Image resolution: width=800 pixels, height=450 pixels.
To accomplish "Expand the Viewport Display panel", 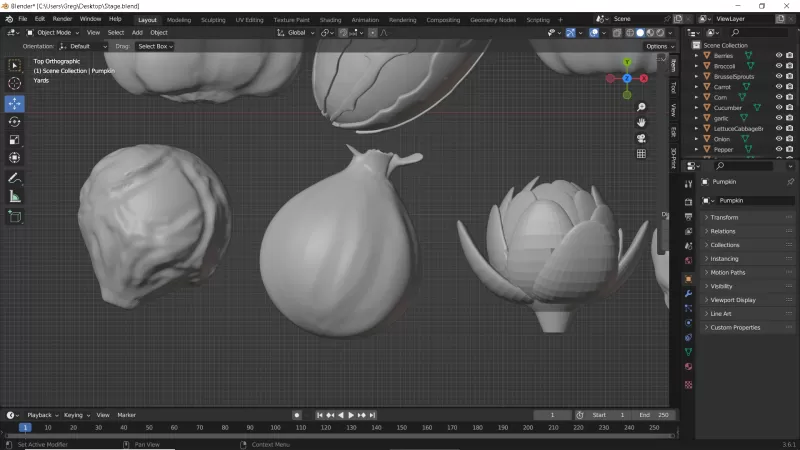I will [x=732, y=300].
